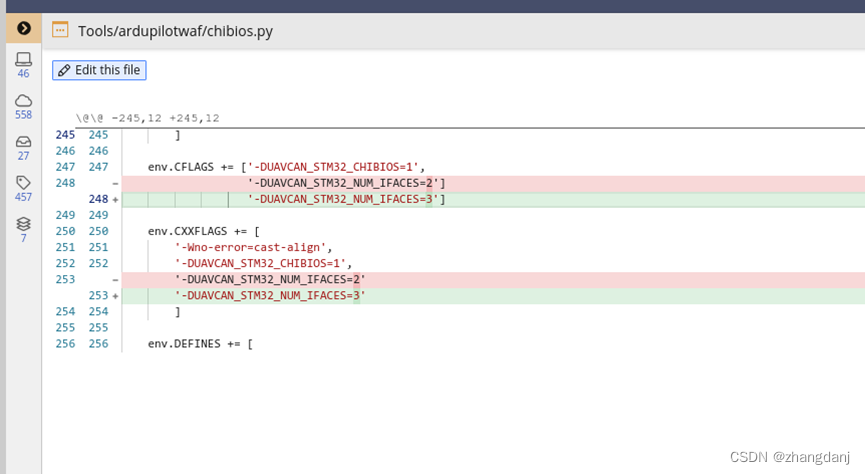Click old line number 248 of removed line
865x474 pixels.
pos(65,183)
